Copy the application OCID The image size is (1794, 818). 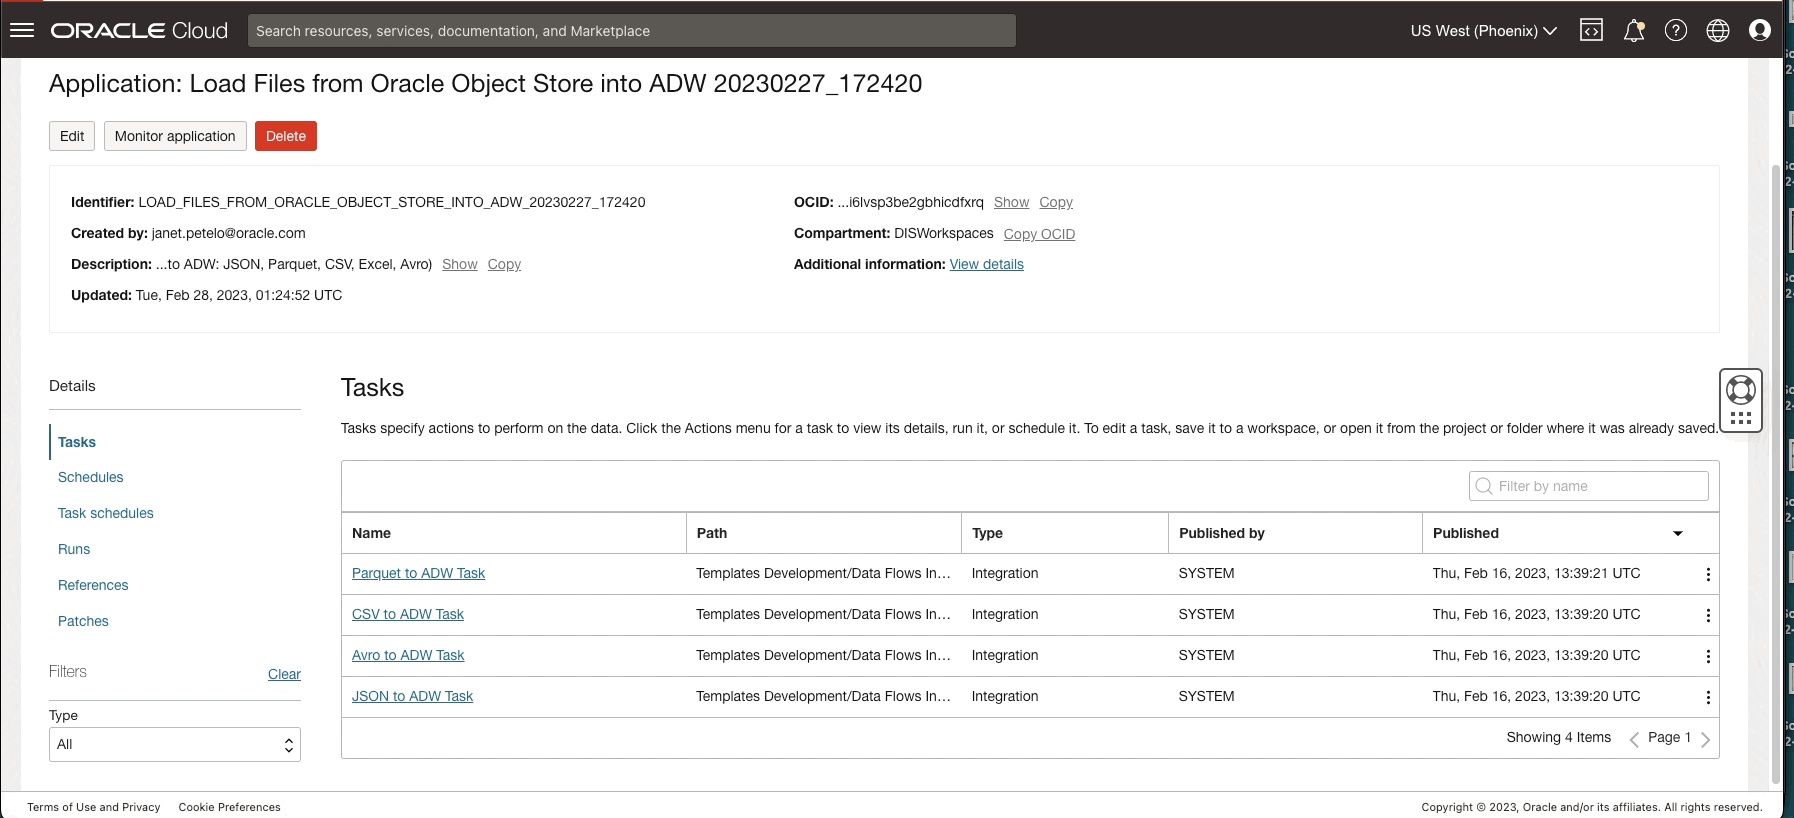coord(1056,202)
